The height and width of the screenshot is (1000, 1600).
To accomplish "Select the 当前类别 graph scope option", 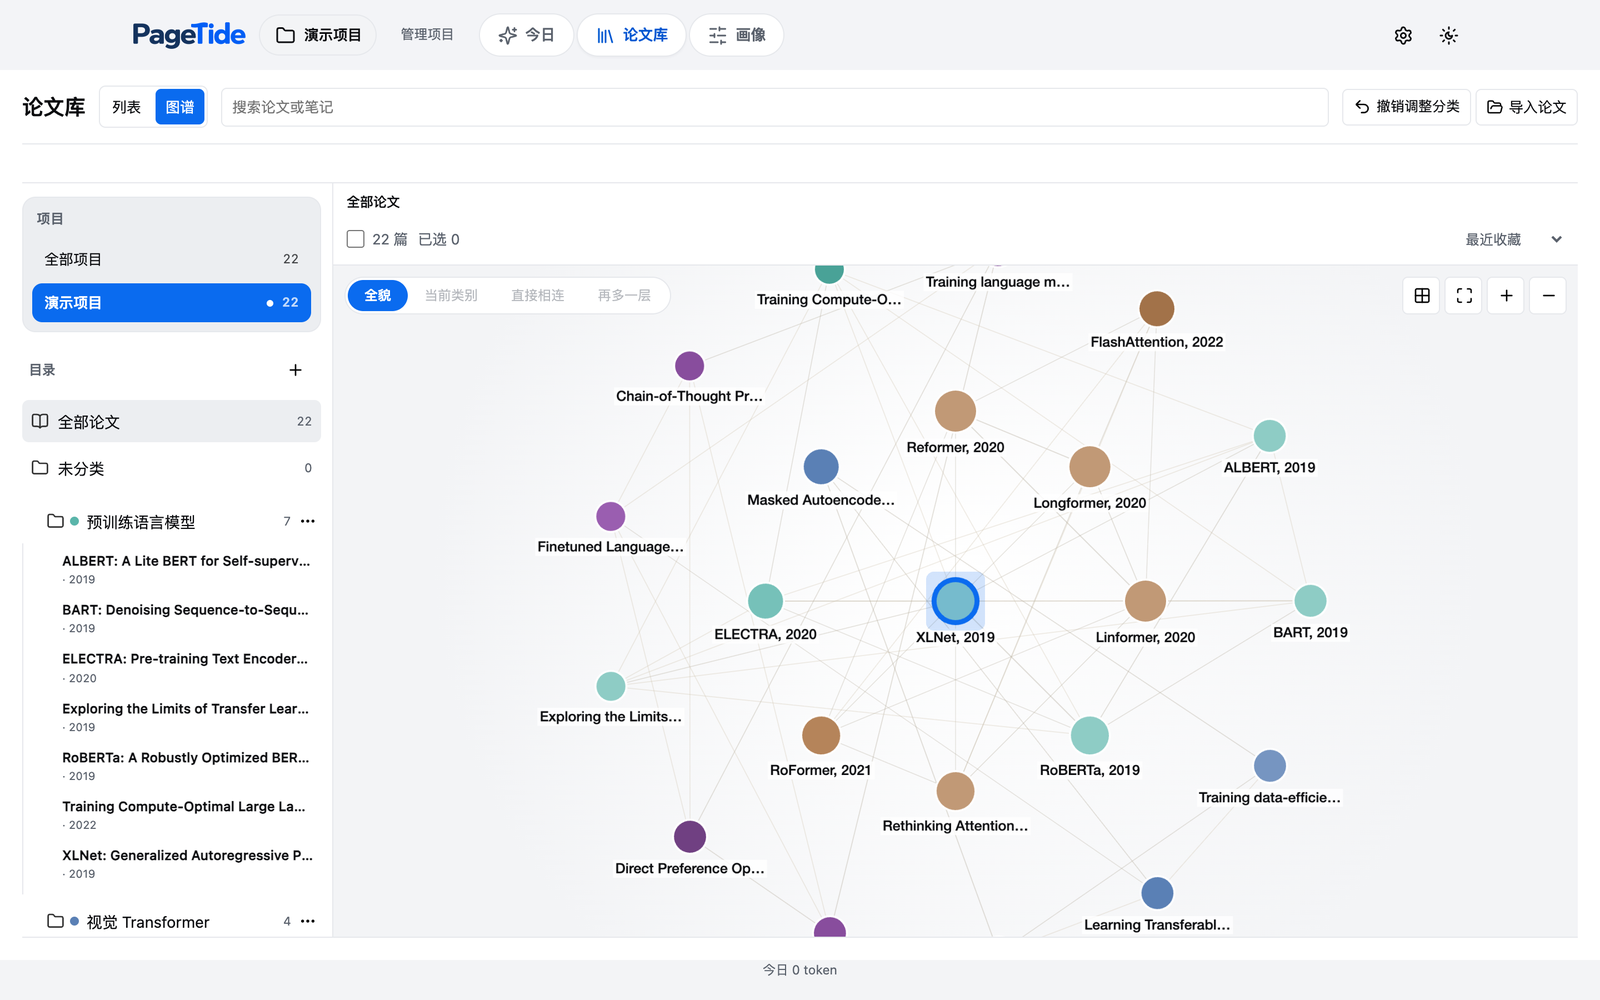I will point(451,296).
